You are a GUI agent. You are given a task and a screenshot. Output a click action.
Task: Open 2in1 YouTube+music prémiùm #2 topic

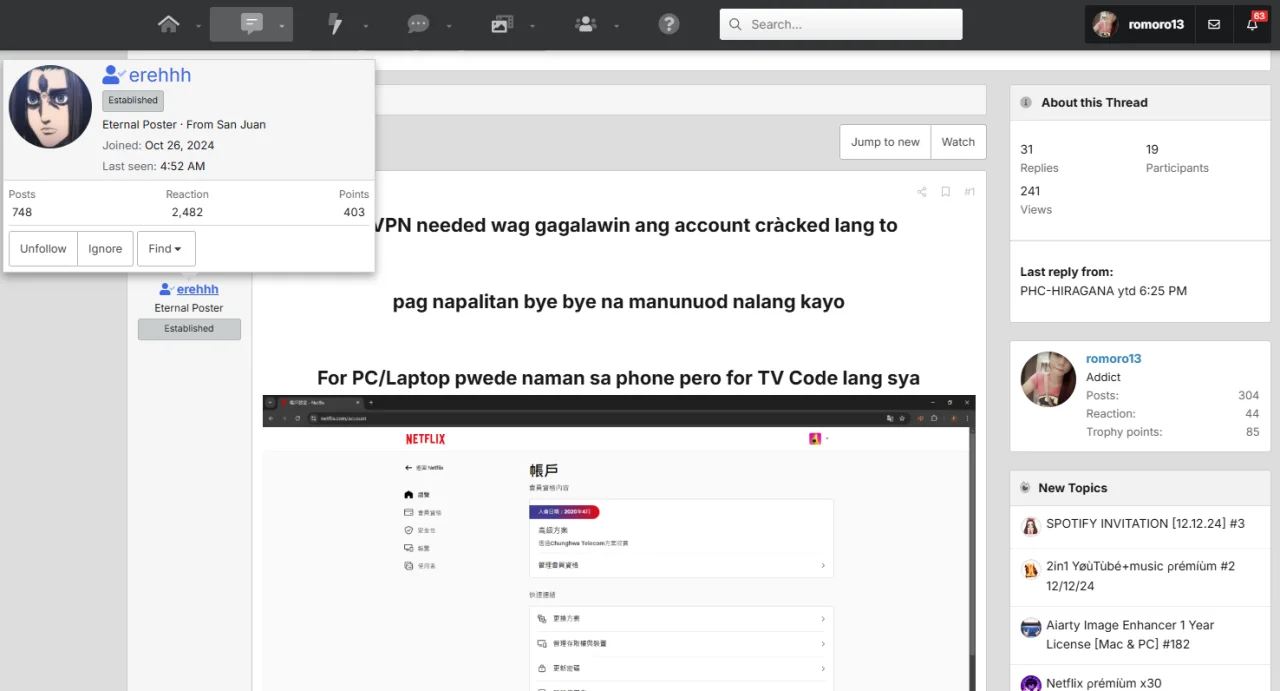(x=1140, y=575)
